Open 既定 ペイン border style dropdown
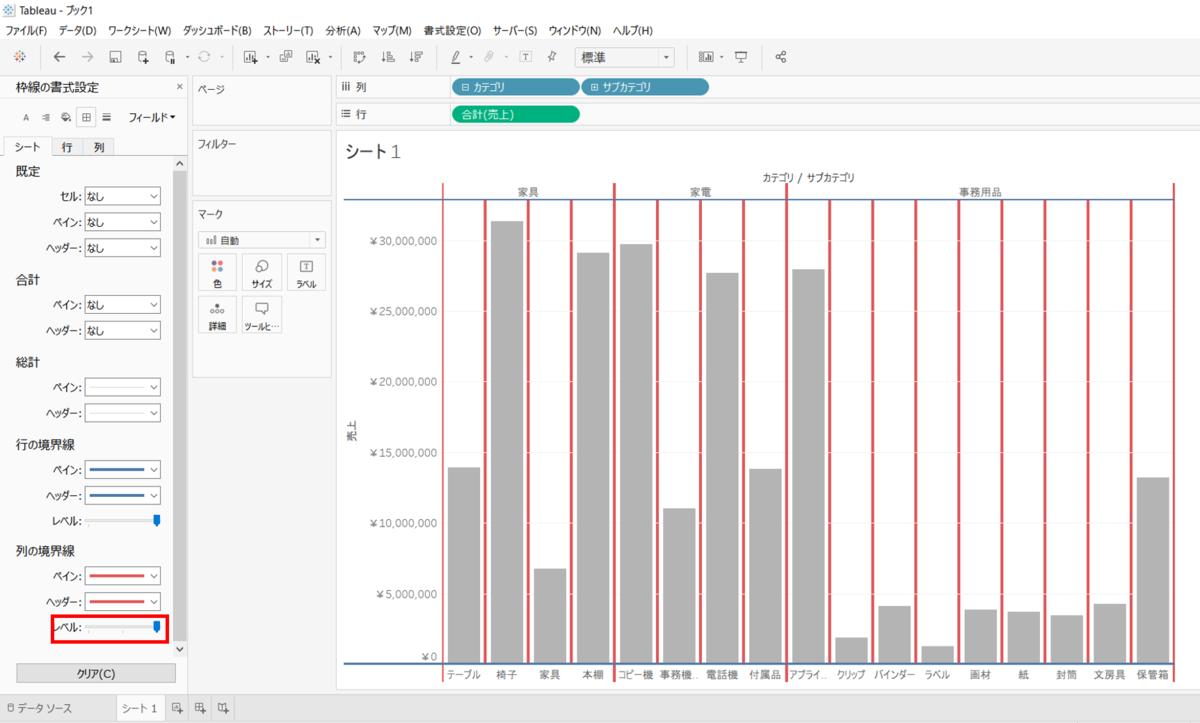 point(123,222)
